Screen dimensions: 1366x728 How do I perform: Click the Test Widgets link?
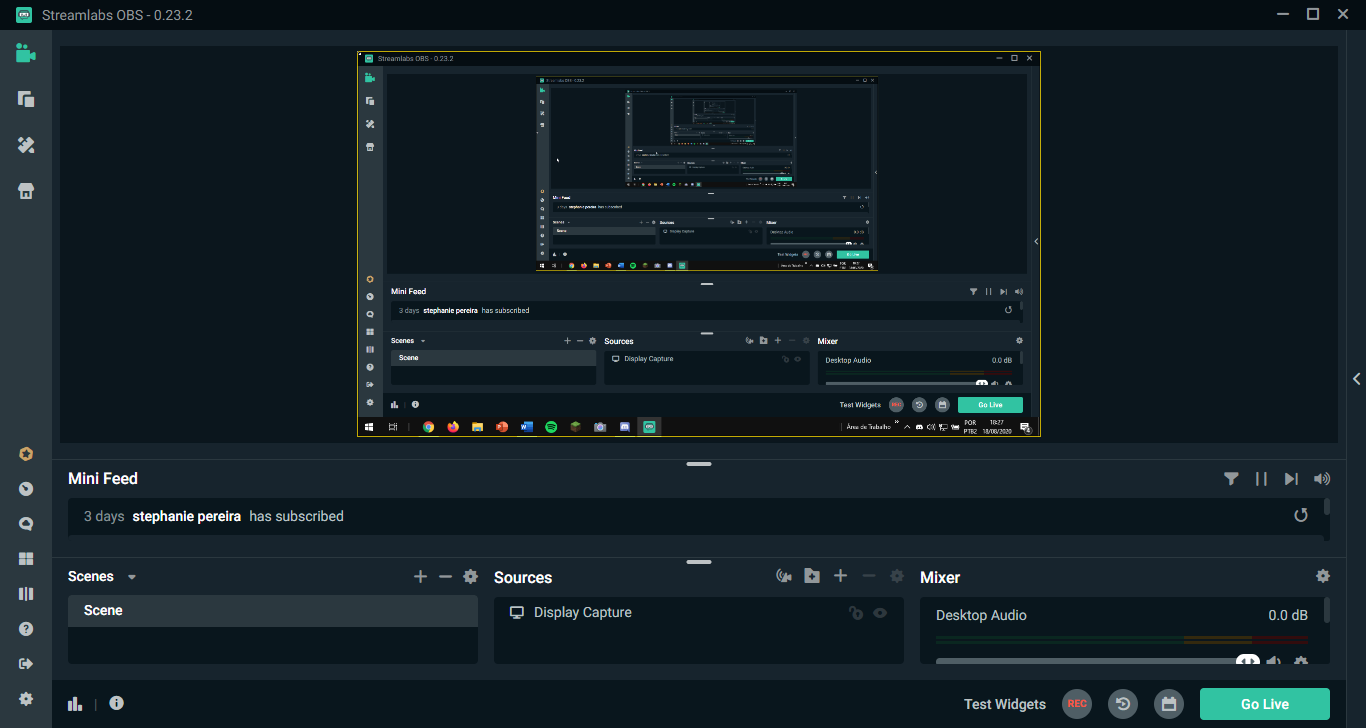point(1005,704)
